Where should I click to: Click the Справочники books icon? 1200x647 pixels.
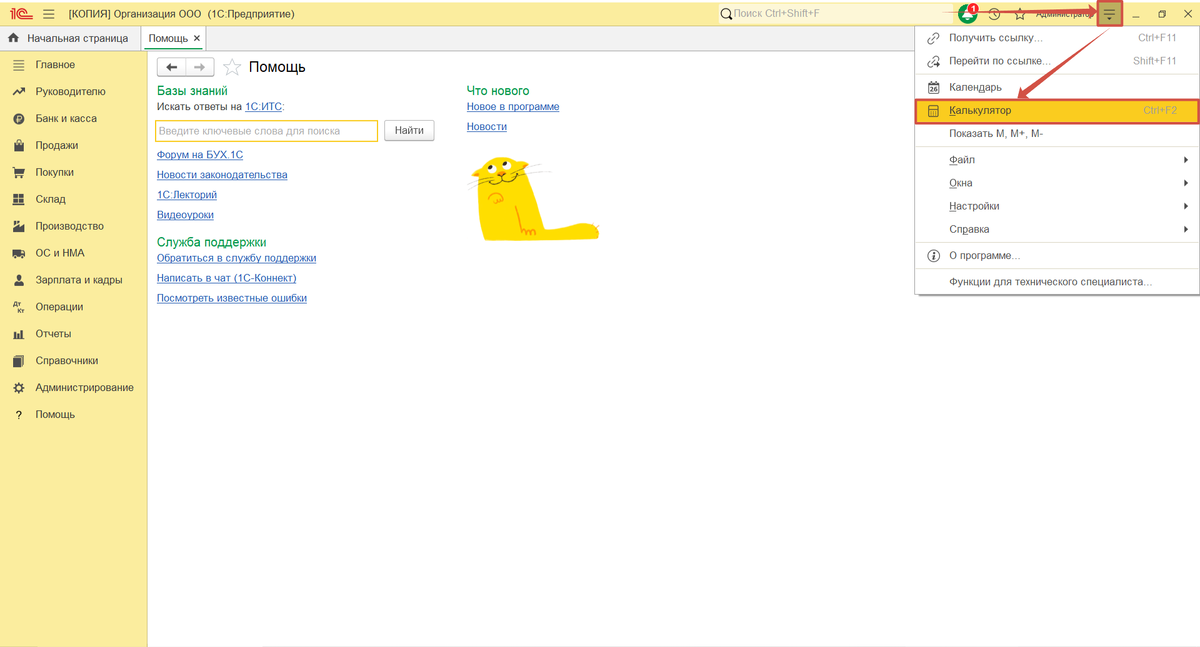[18, 362]
